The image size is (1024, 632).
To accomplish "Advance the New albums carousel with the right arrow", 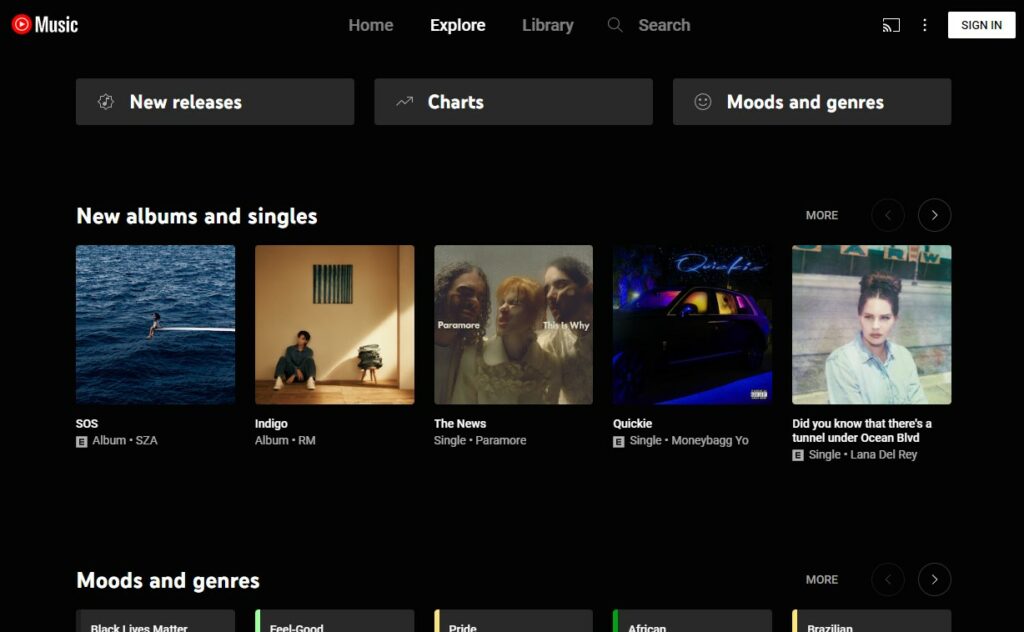I will point(934,215).
